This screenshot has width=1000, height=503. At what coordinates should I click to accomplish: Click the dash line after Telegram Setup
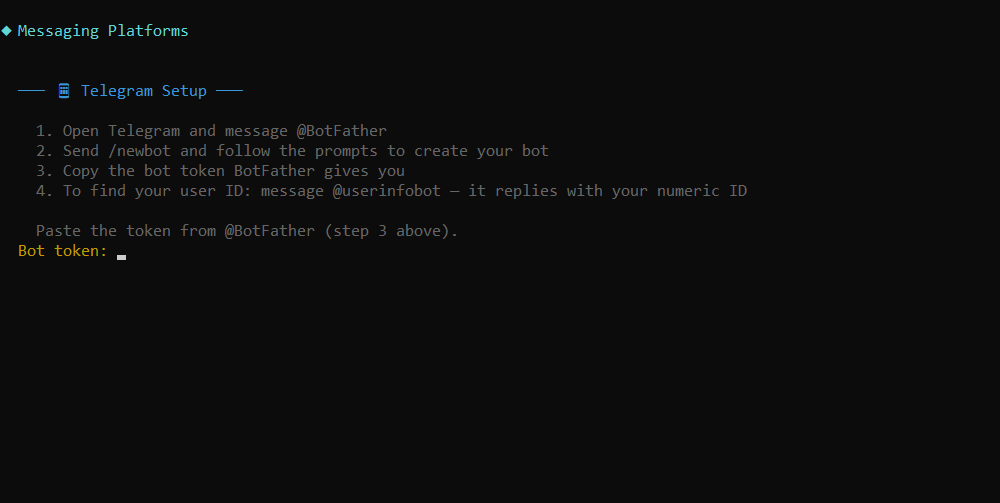(230, 91)
